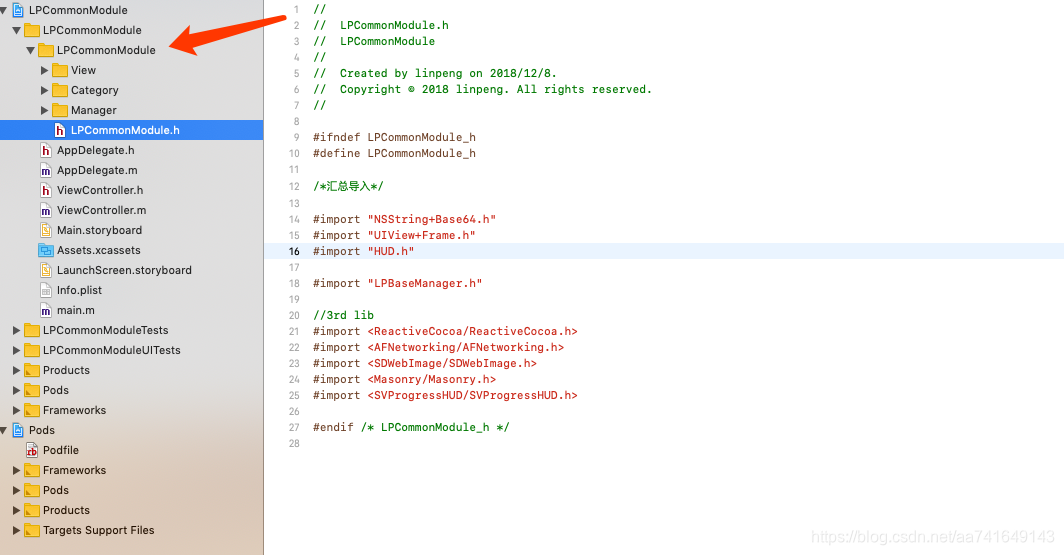
Task: Click the SDWebImage import line
Action: (425, 364)
